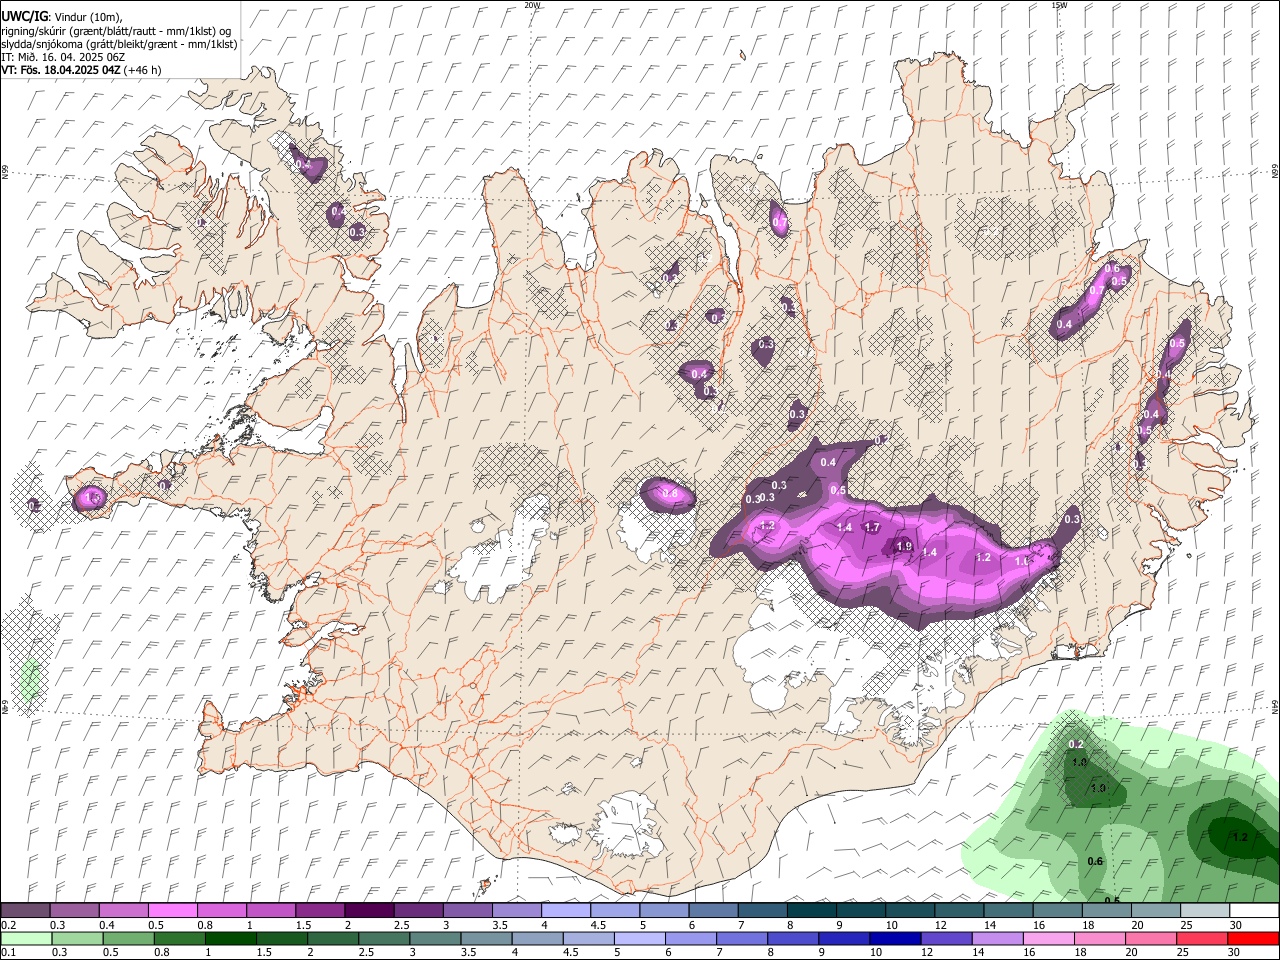Click 'slydda/snjókoma' legend description line
Viewport: 1280px width, 960px height.
[119, 44]
